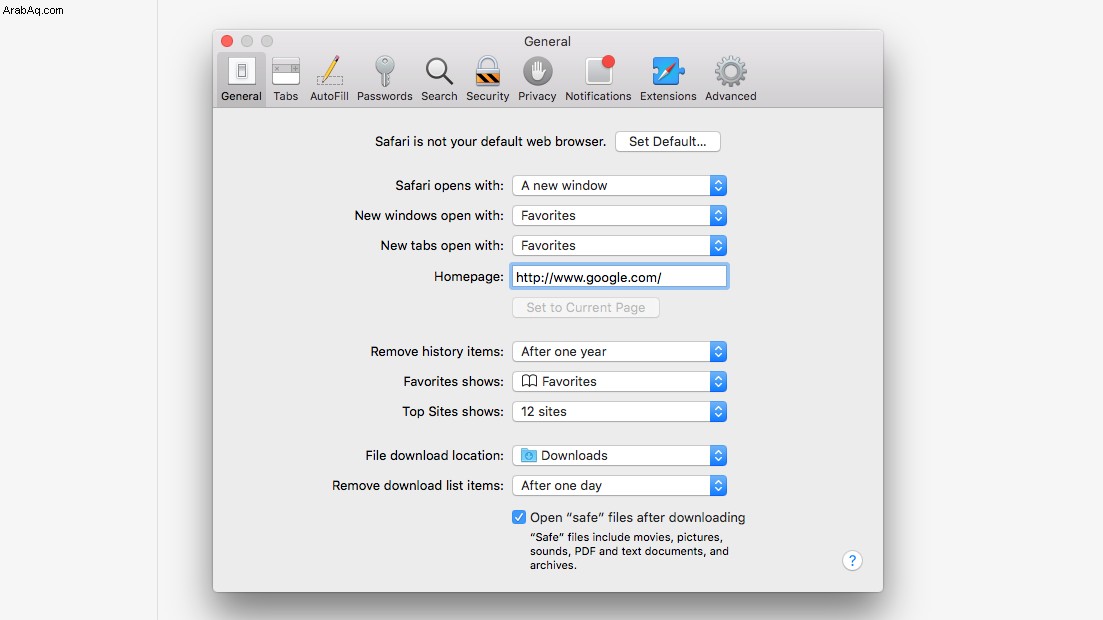Click the ArabAq.com text at top left
Screen dimensions: 1103x620
click(x=33, y=10)
